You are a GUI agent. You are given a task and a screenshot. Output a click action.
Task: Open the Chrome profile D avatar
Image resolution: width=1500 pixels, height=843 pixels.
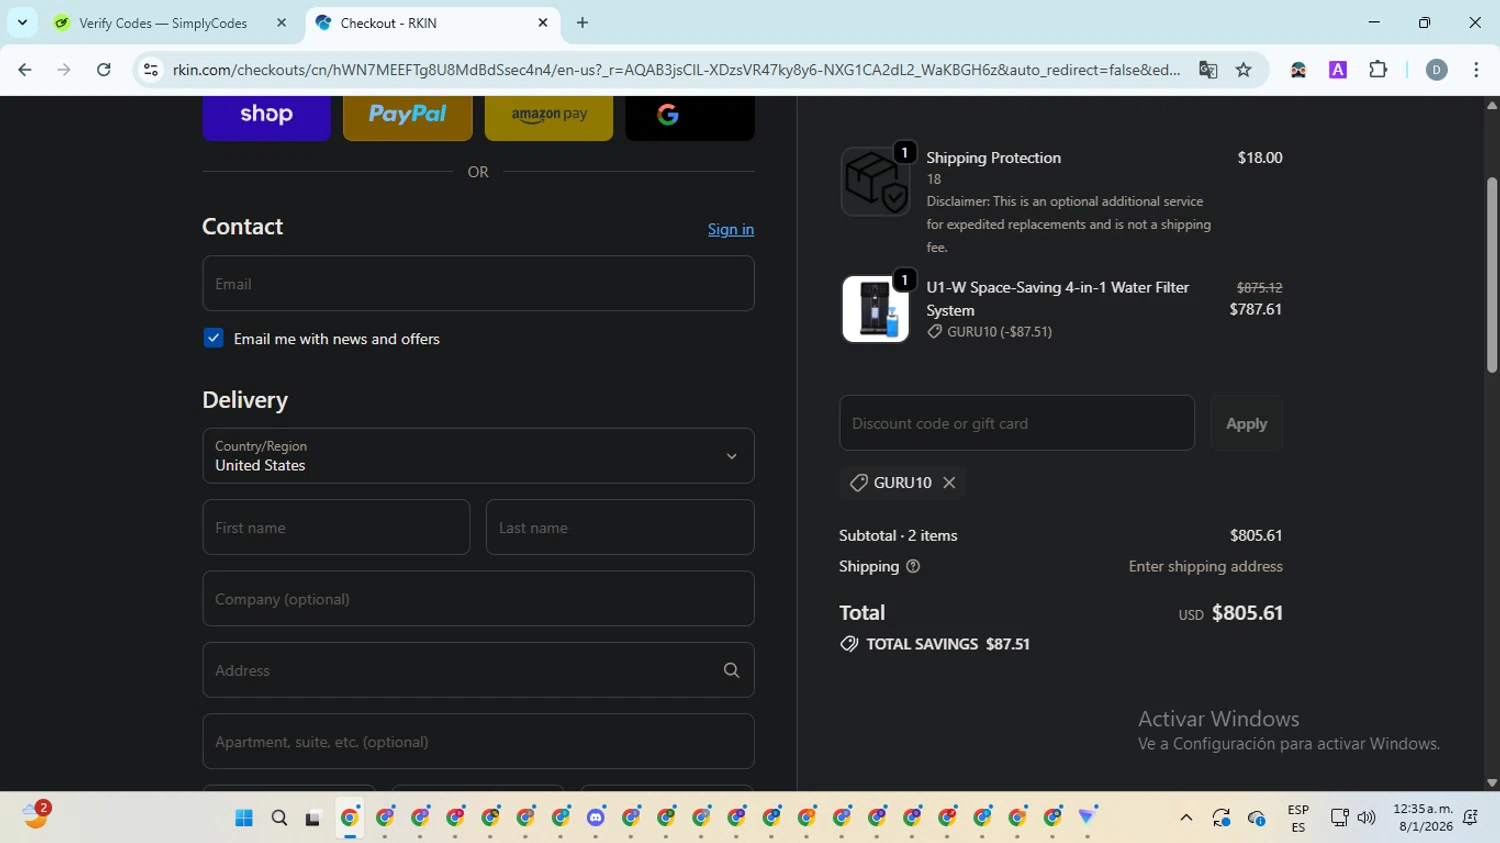pyautogui.click(x=1436, y=70)
